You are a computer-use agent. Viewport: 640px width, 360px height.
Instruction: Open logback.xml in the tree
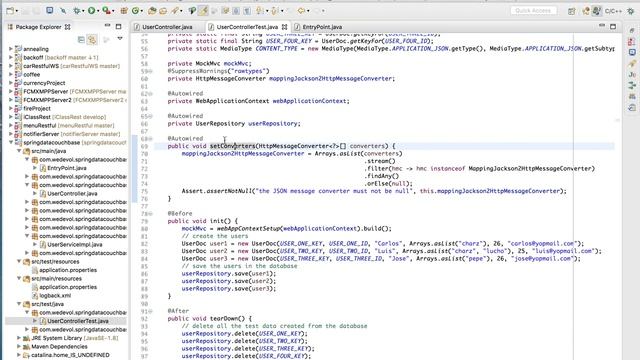(55, 296)
